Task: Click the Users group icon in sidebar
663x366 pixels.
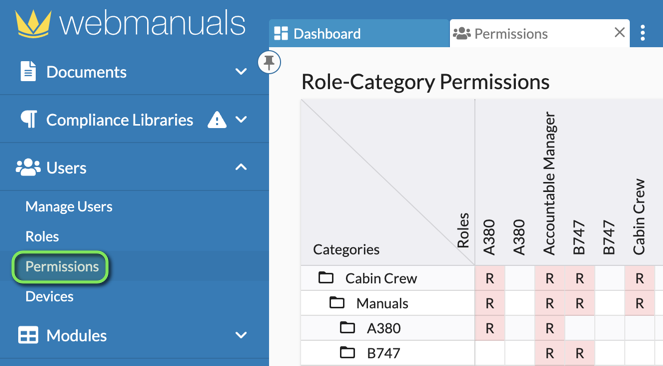Action: point(28,167)
